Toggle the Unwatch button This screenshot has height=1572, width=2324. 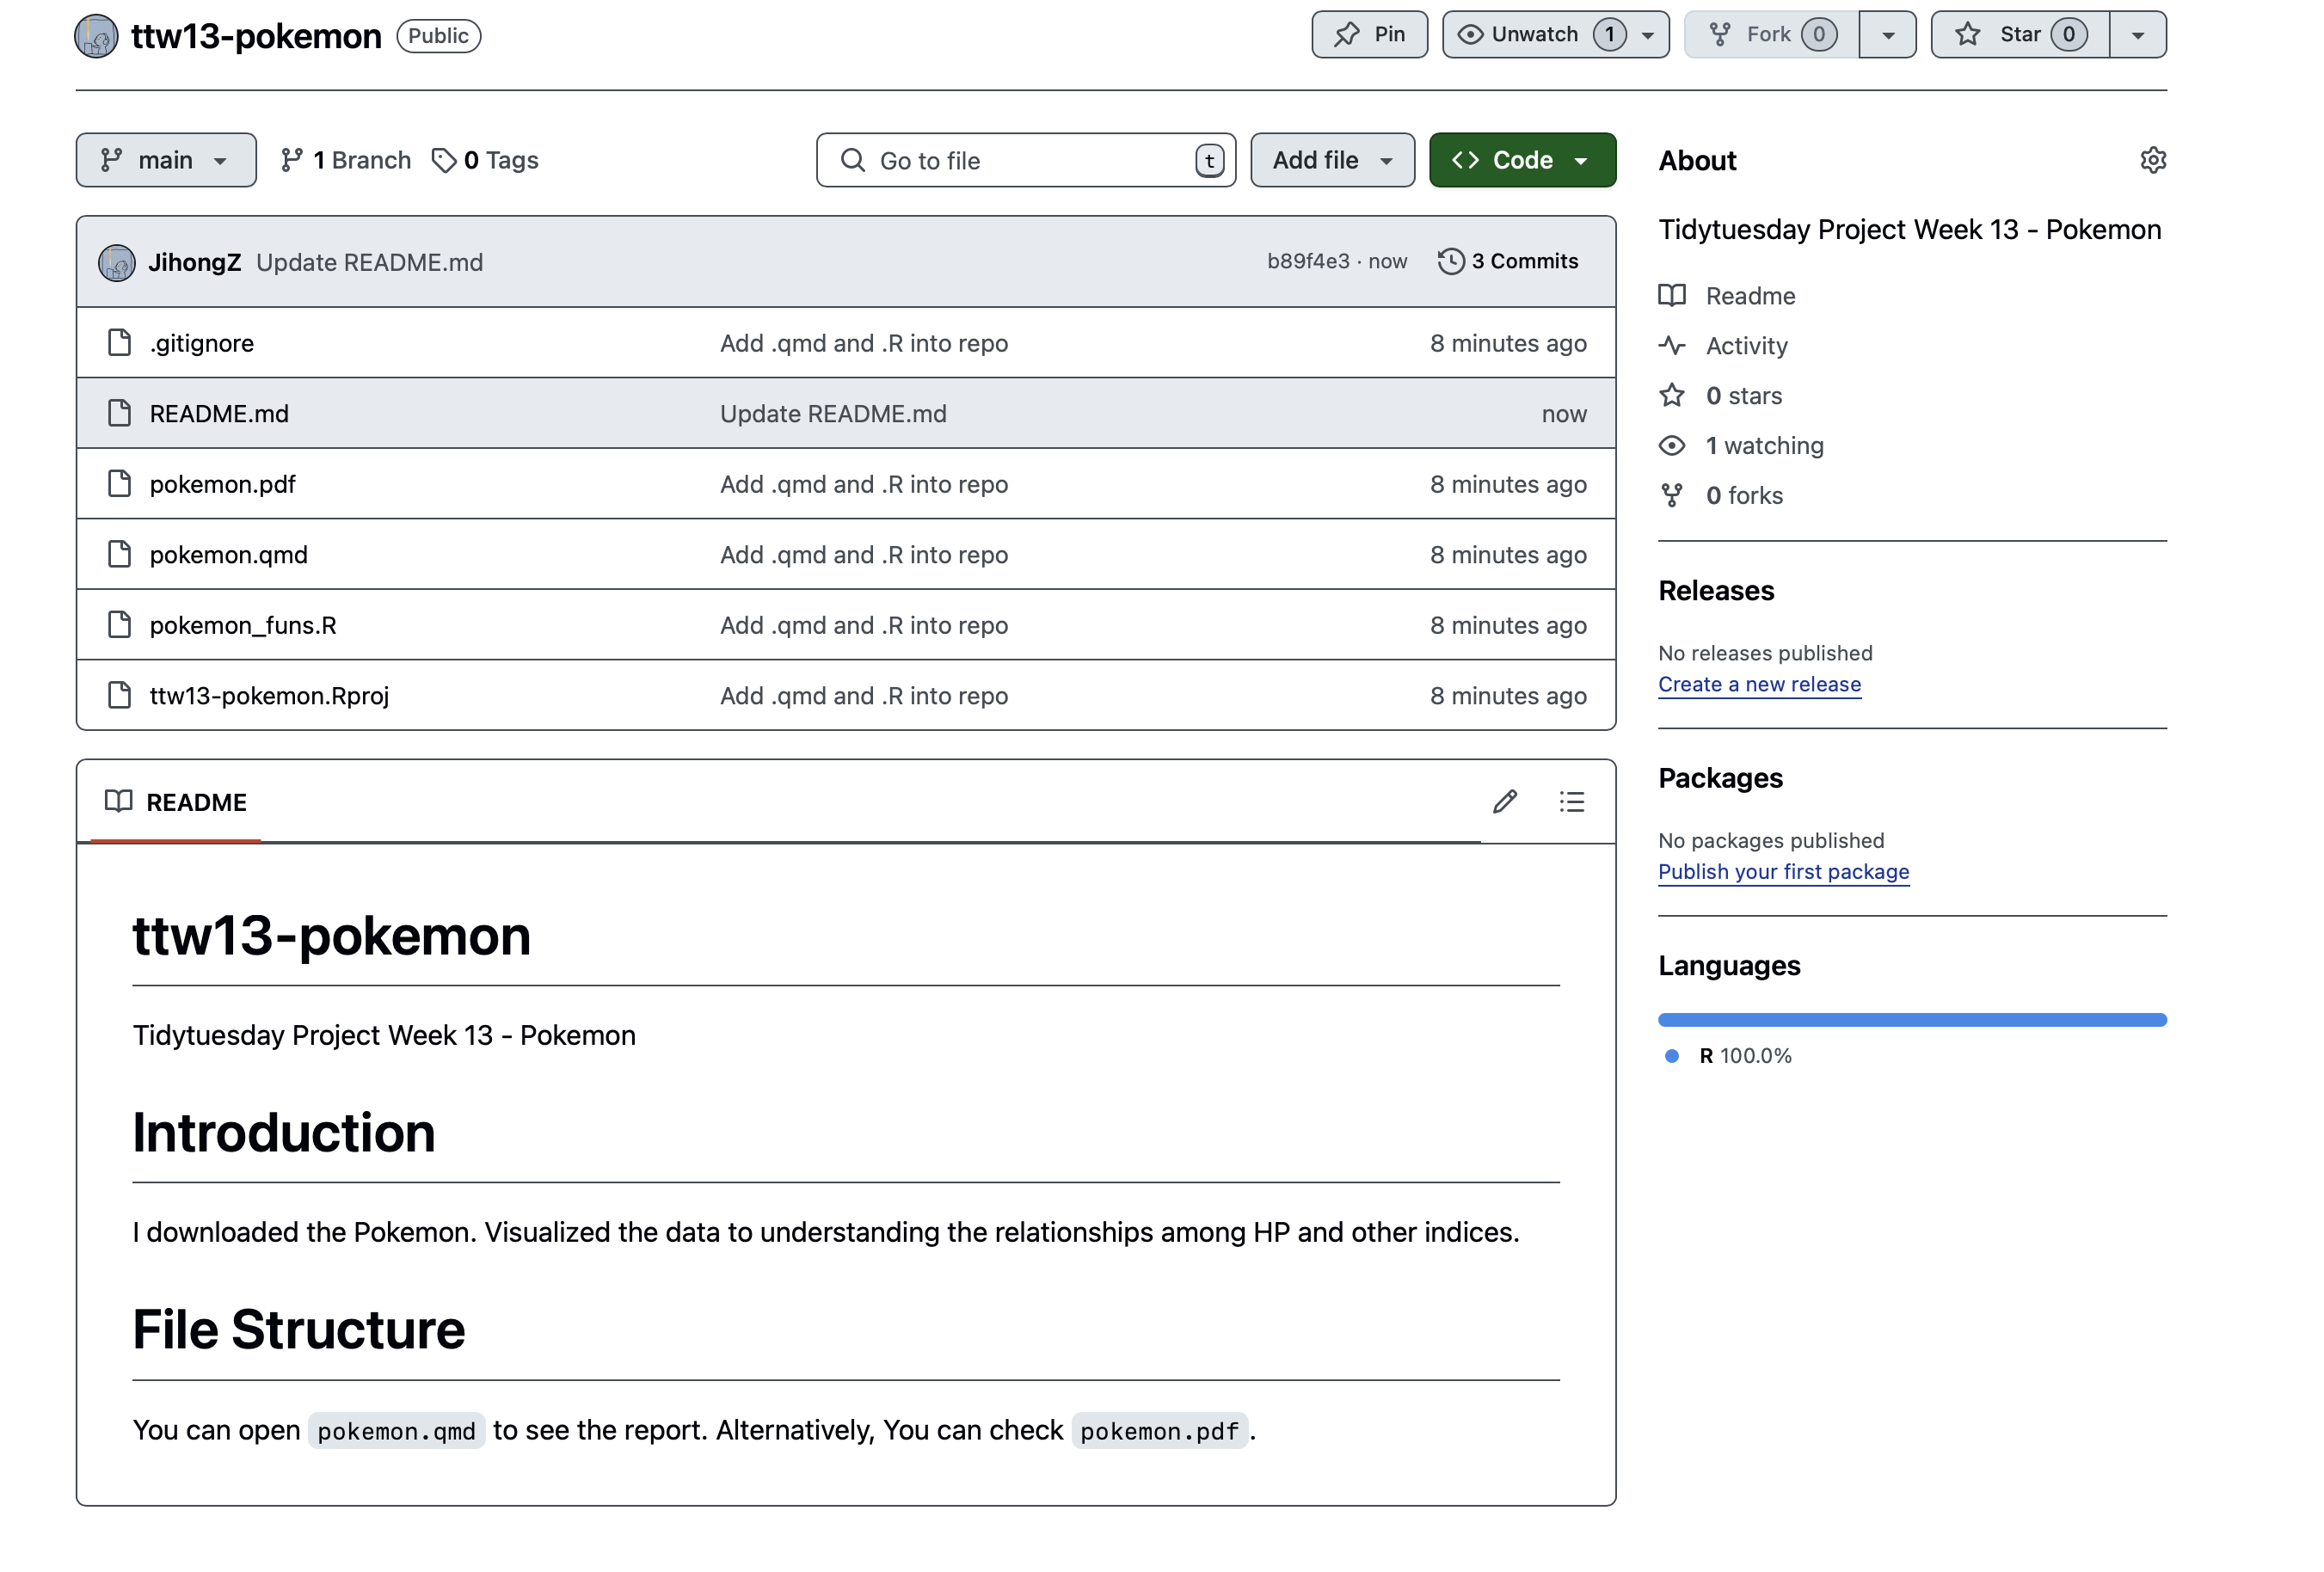1535,35
